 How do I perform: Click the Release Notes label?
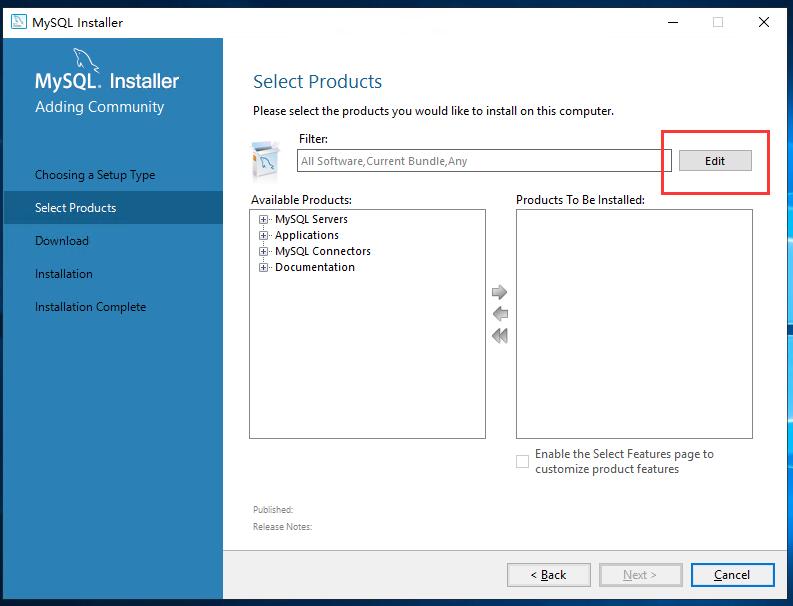point(282,527)
